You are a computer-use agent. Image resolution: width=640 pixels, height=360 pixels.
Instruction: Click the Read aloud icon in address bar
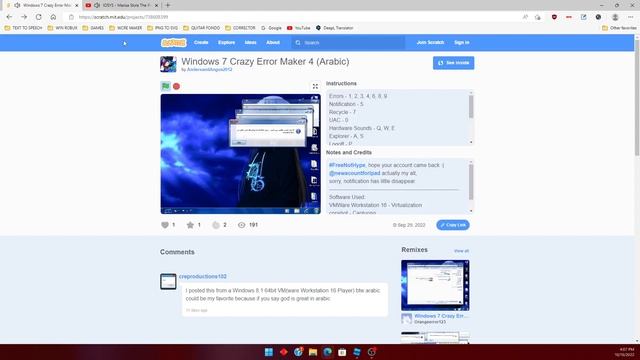click(x=525, y=17)
